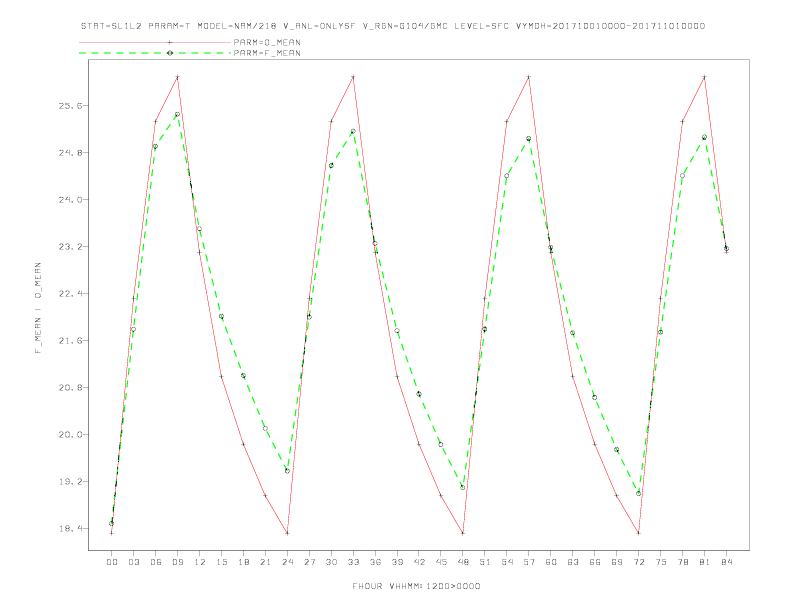Click the 51 forecast hour tick label
792x612 pixels.
(485, 562)
